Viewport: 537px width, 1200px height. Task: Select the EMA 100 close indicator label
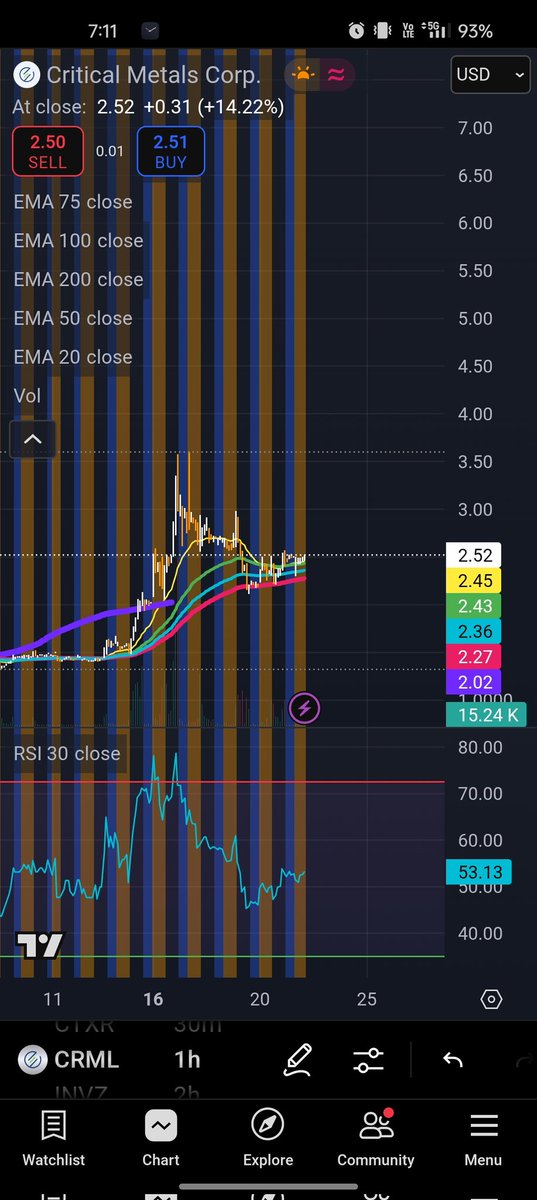point(78,241)
